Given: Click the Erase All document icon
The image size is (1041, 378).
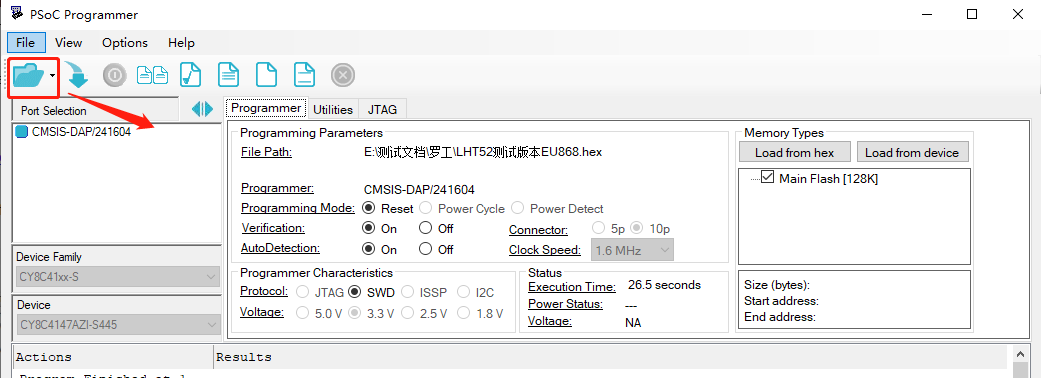Looking at the screenshot, I should [x=266, y=75].
